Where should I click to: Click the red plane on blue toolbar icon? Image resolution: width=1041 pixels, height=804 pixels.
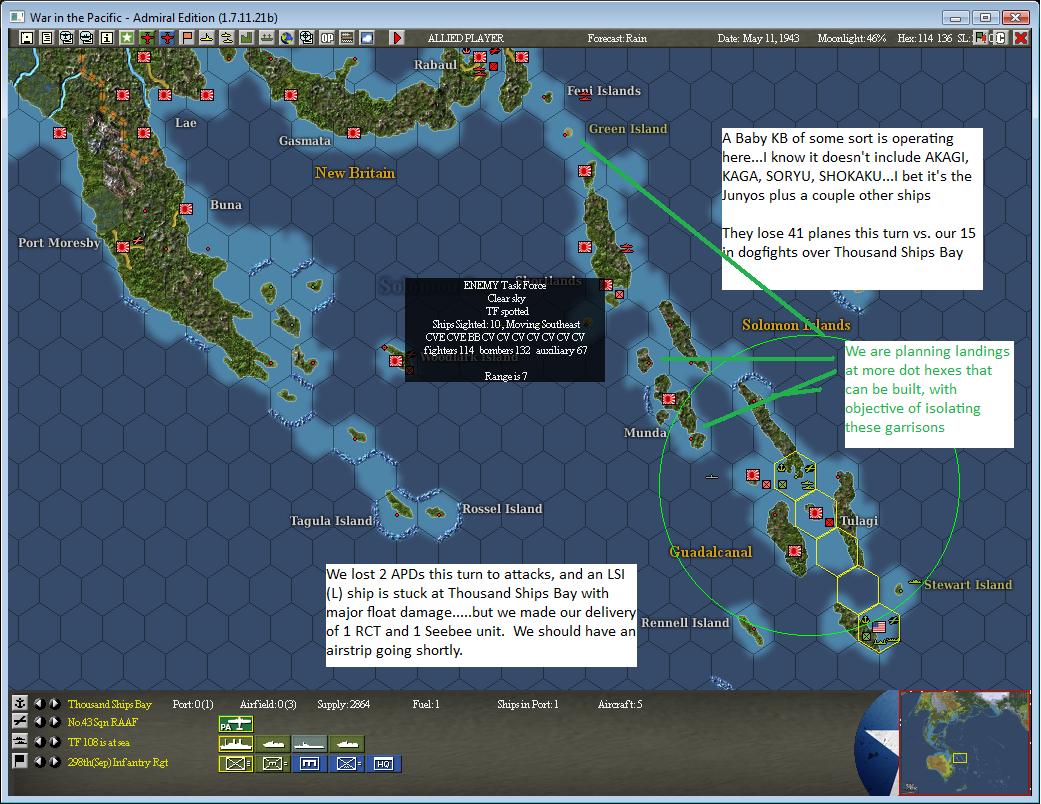tap(167, 38)
